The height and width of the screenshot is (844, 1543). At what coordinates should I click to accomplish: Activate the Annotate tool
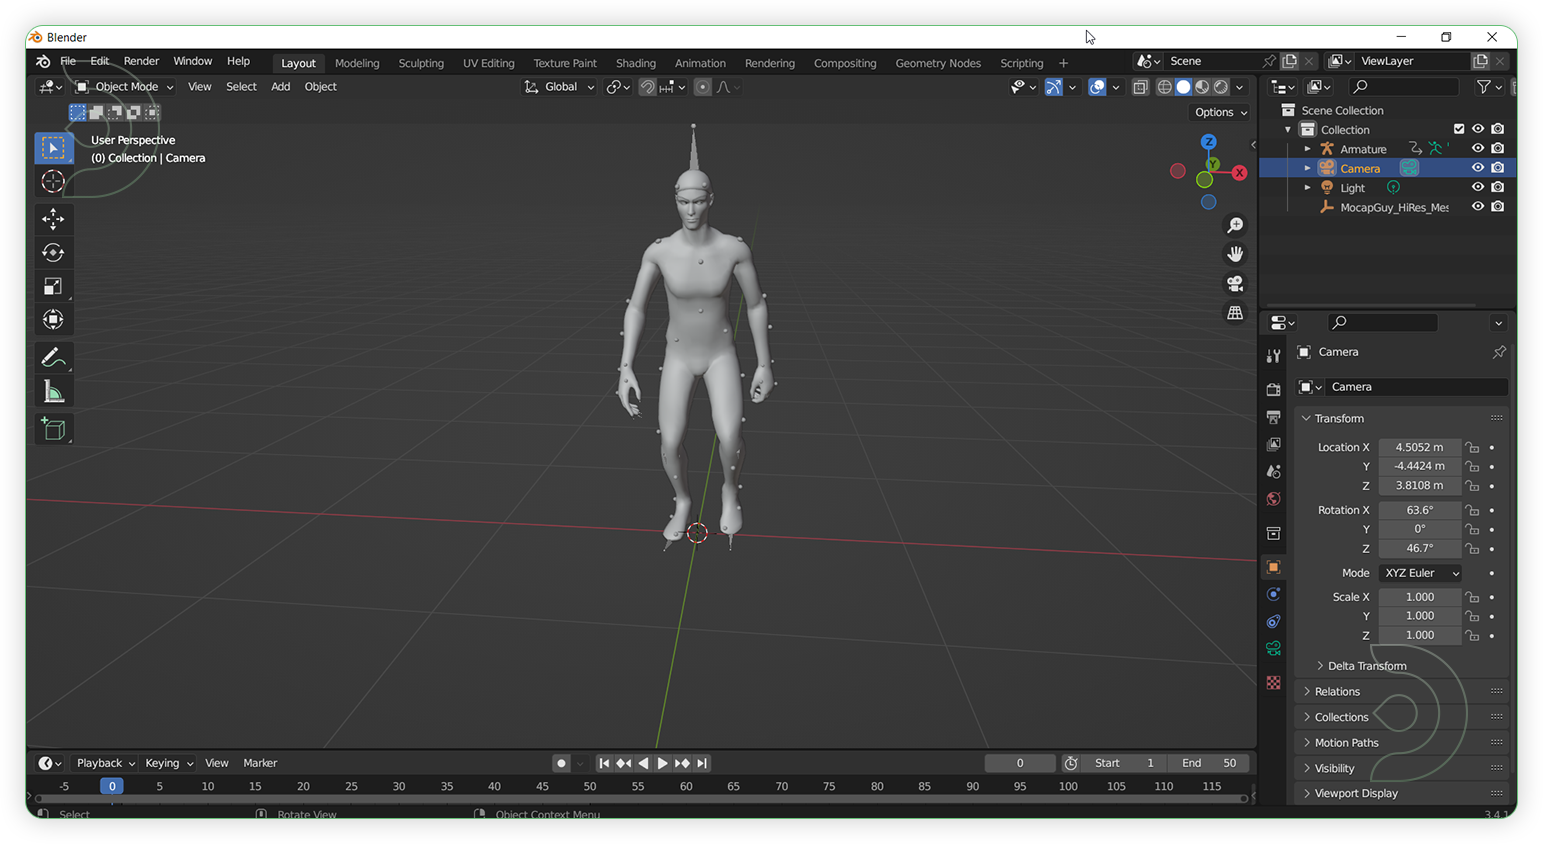(x=53, y=357)
